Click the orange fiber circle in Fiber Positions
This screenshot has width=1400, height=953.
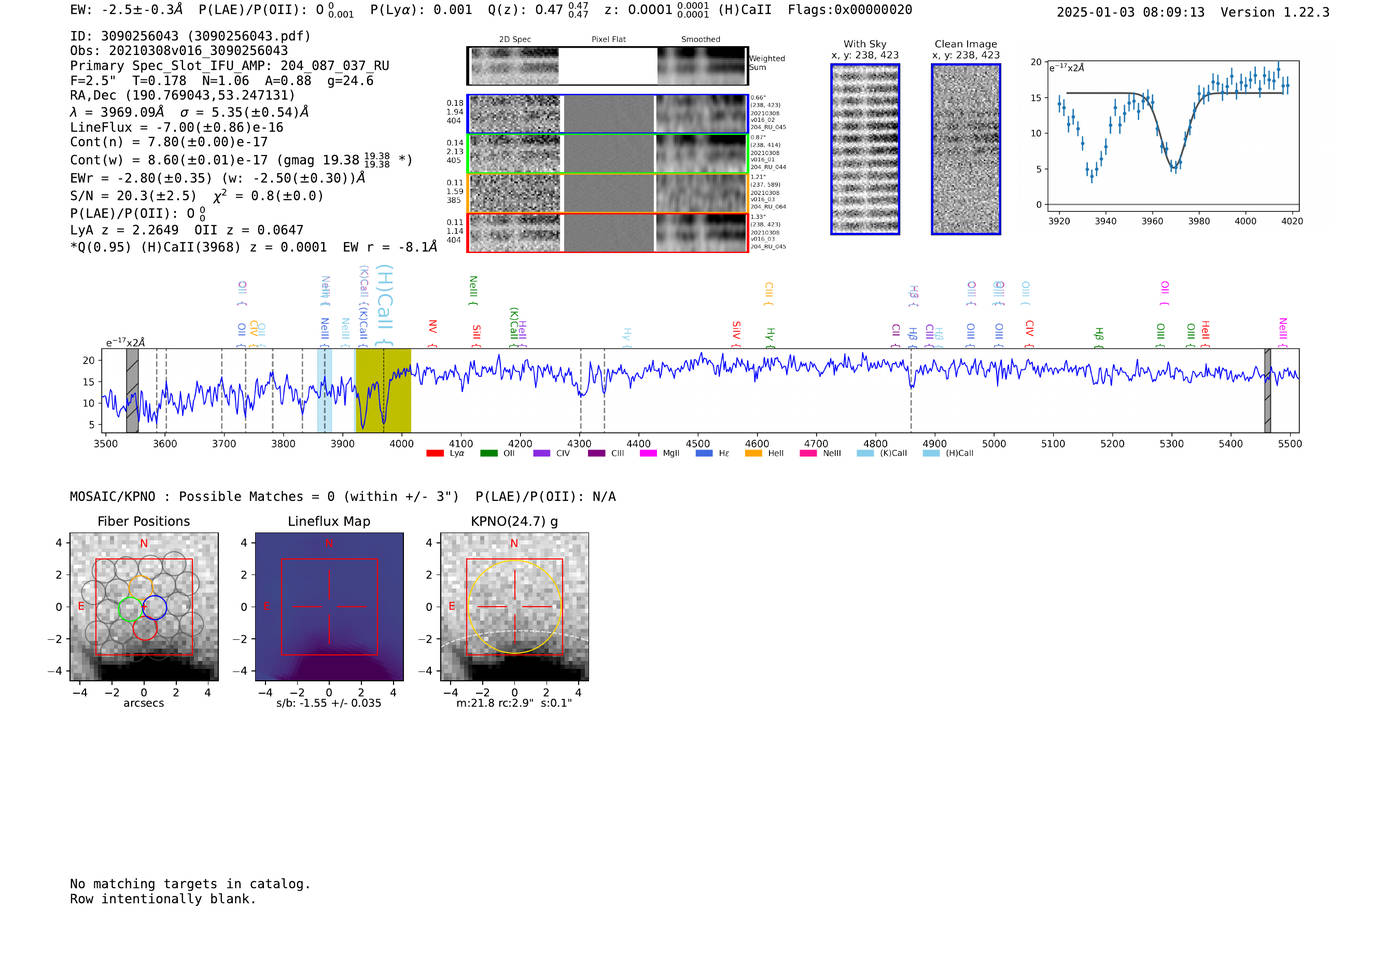click(142, 587)
